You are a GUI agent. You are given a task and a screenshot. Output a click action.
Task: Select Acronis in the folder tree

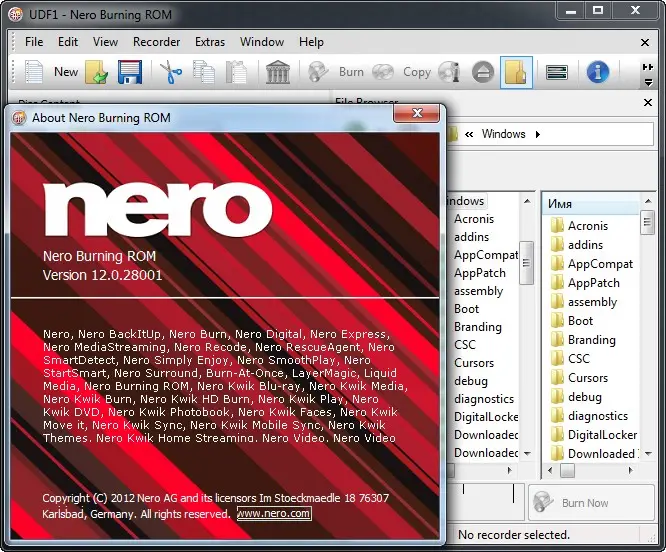474,219
